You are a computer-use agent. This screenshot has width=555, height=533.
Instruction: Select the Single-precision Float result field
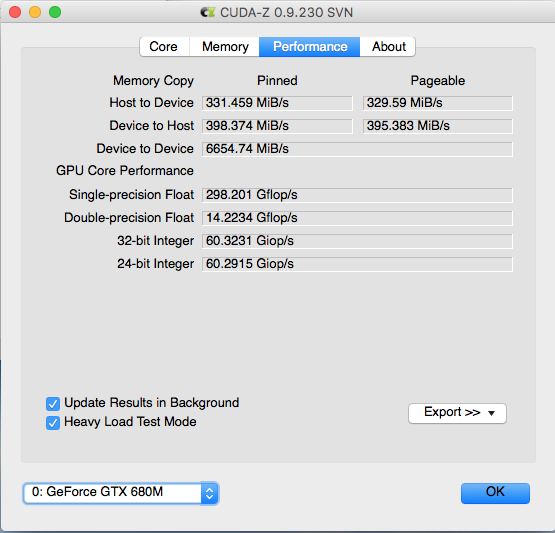pyautogui.click(x=357, y=195)
